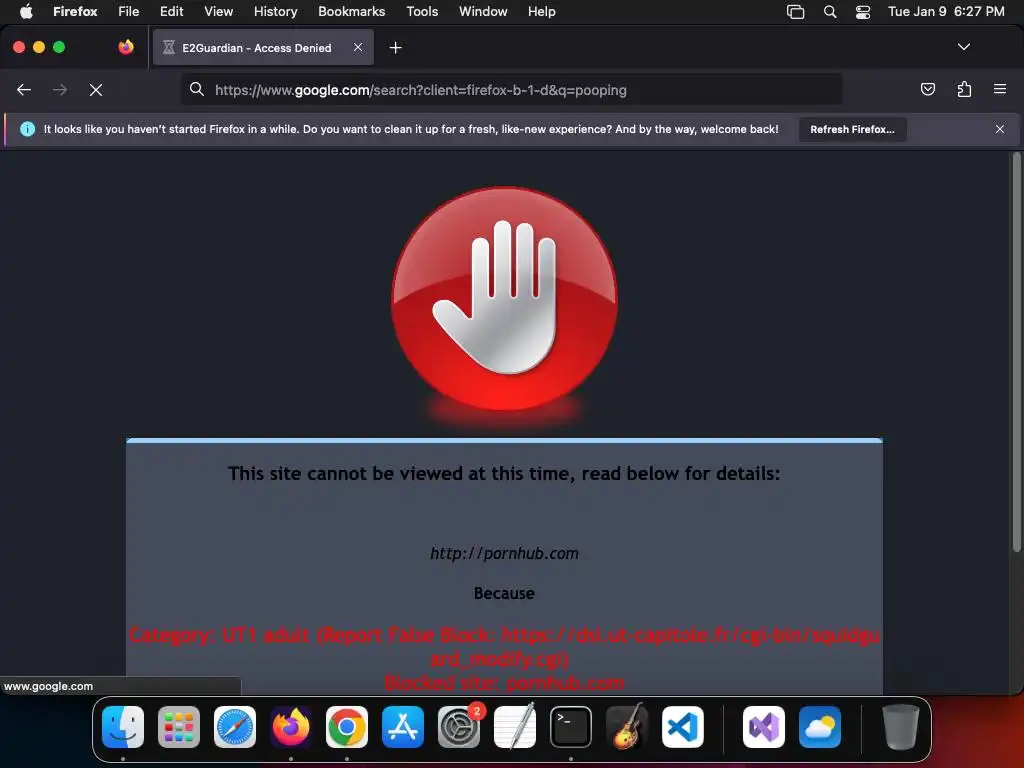
Task: Open the Extensions puzzle icon
Action: coord(964,89)
